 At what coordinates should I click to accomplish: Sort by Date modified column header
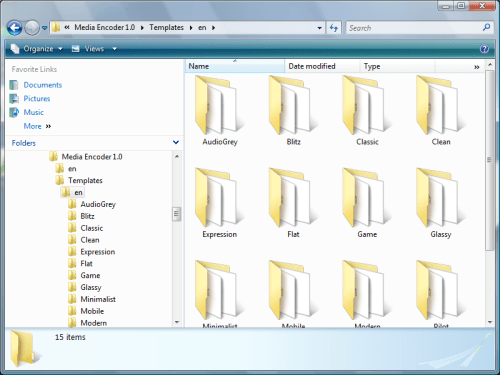click(x=322, y=66)
